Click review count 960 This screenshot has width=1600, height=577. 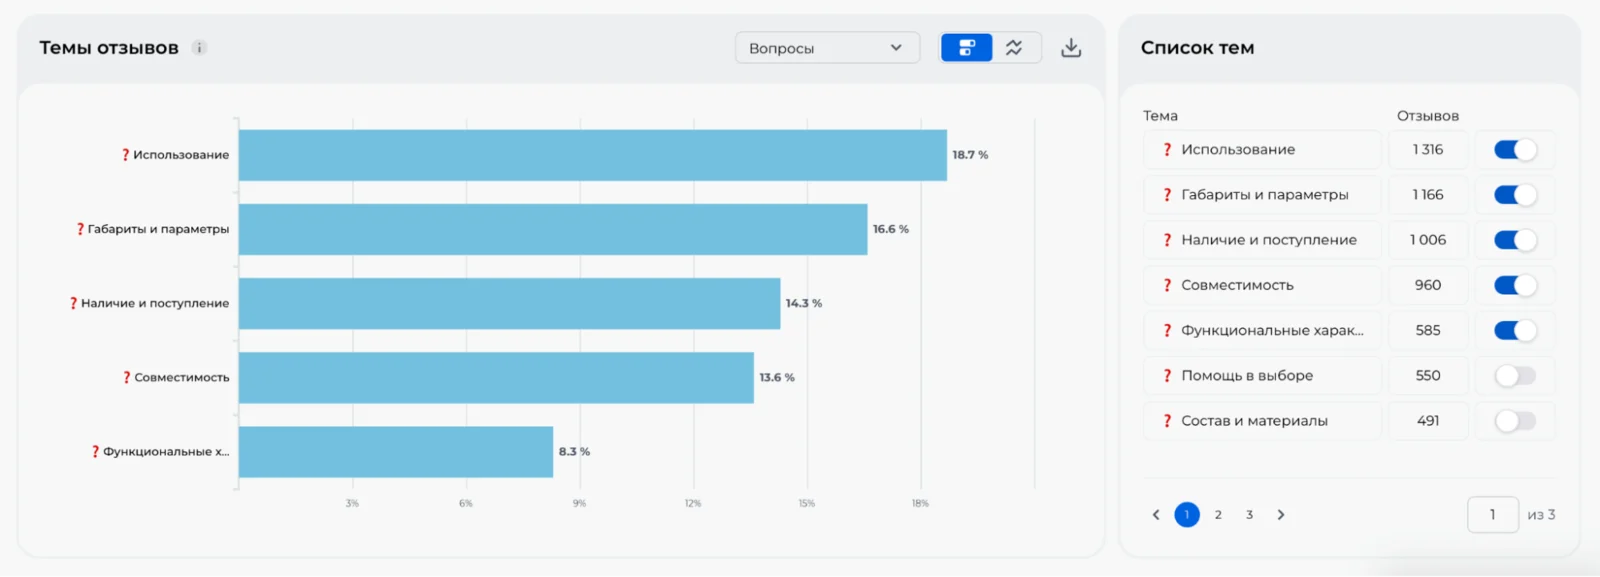point(1428,285)
